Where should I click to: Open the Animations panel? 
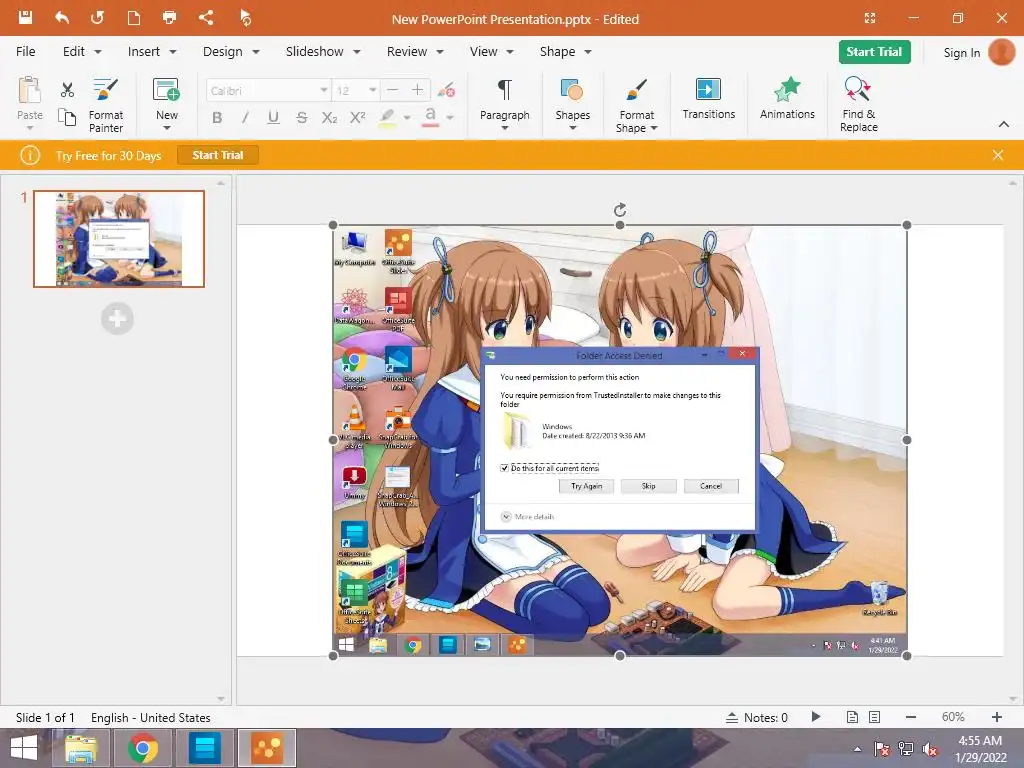[788, 99]
